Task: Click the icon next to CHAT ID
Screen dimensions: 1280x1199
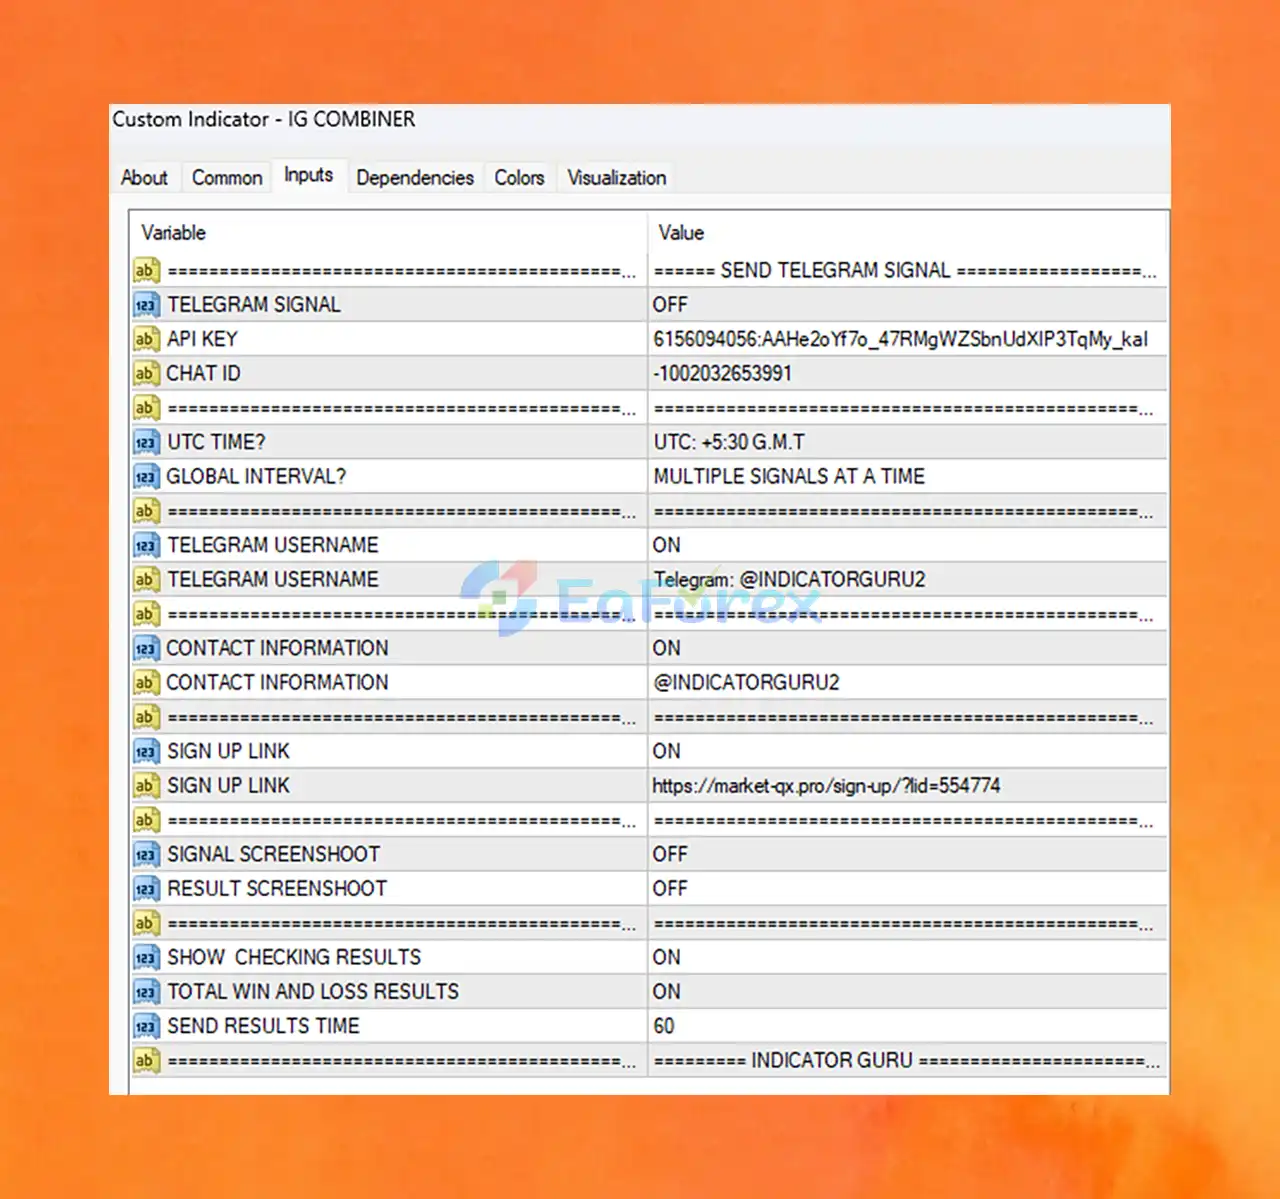Action: click(146, 373)
